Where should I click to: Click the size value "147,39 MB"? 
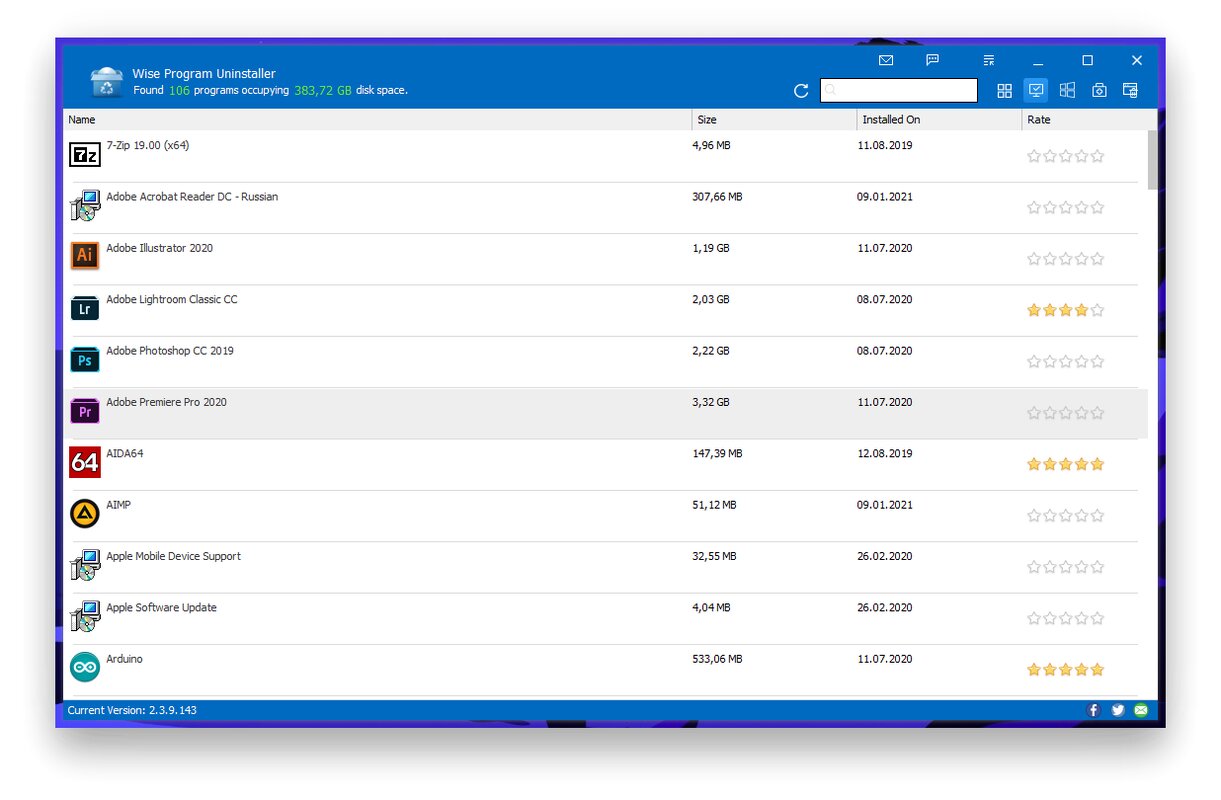717,454
